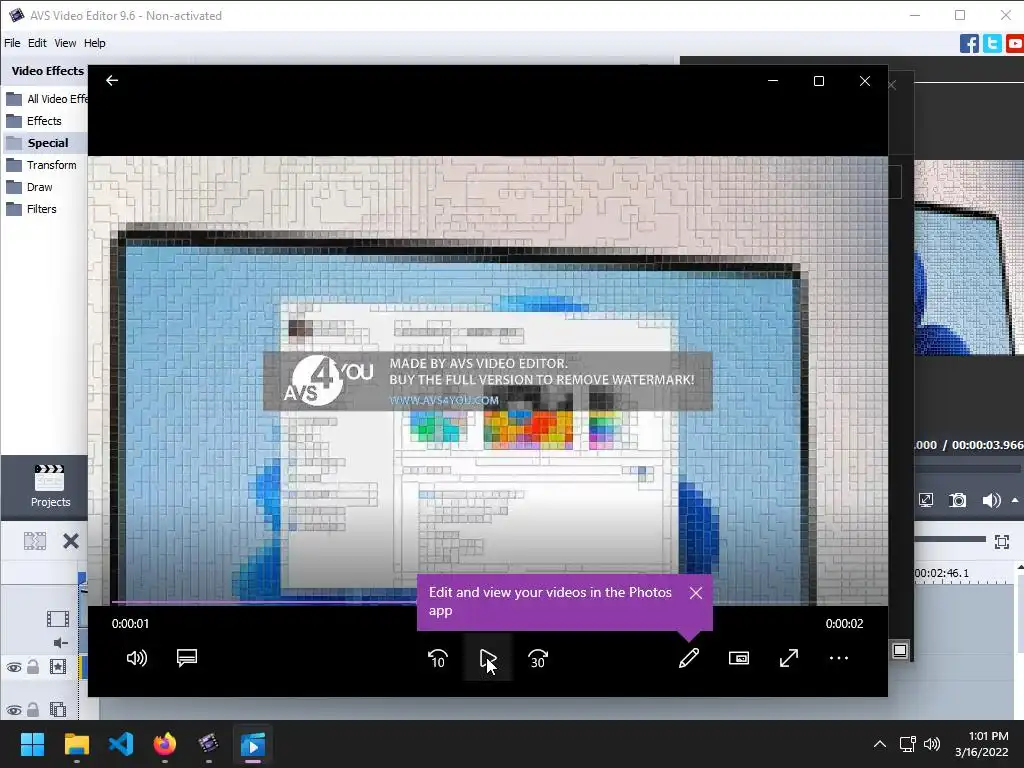Select the Draw effects folder
Screen dimensions: 1024x768
(29, 187)
